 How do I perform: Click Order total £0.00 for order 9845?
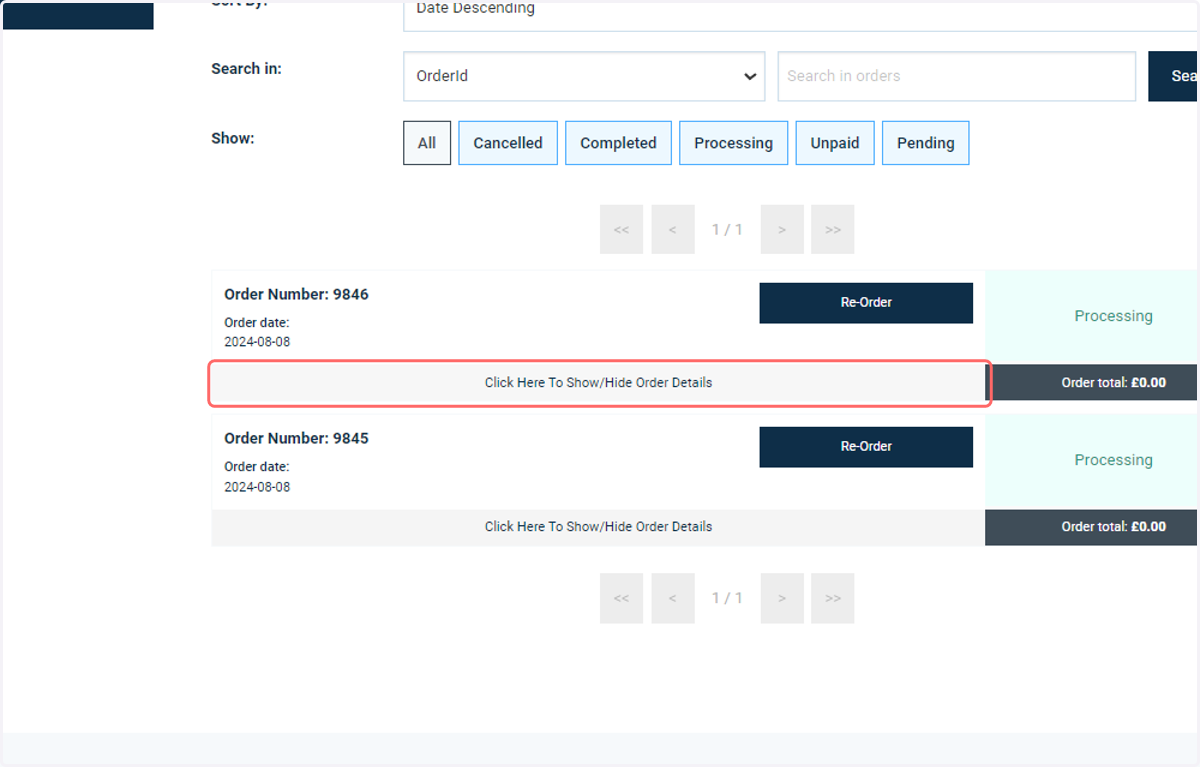pyautogui.click(x=1113, y=527)
